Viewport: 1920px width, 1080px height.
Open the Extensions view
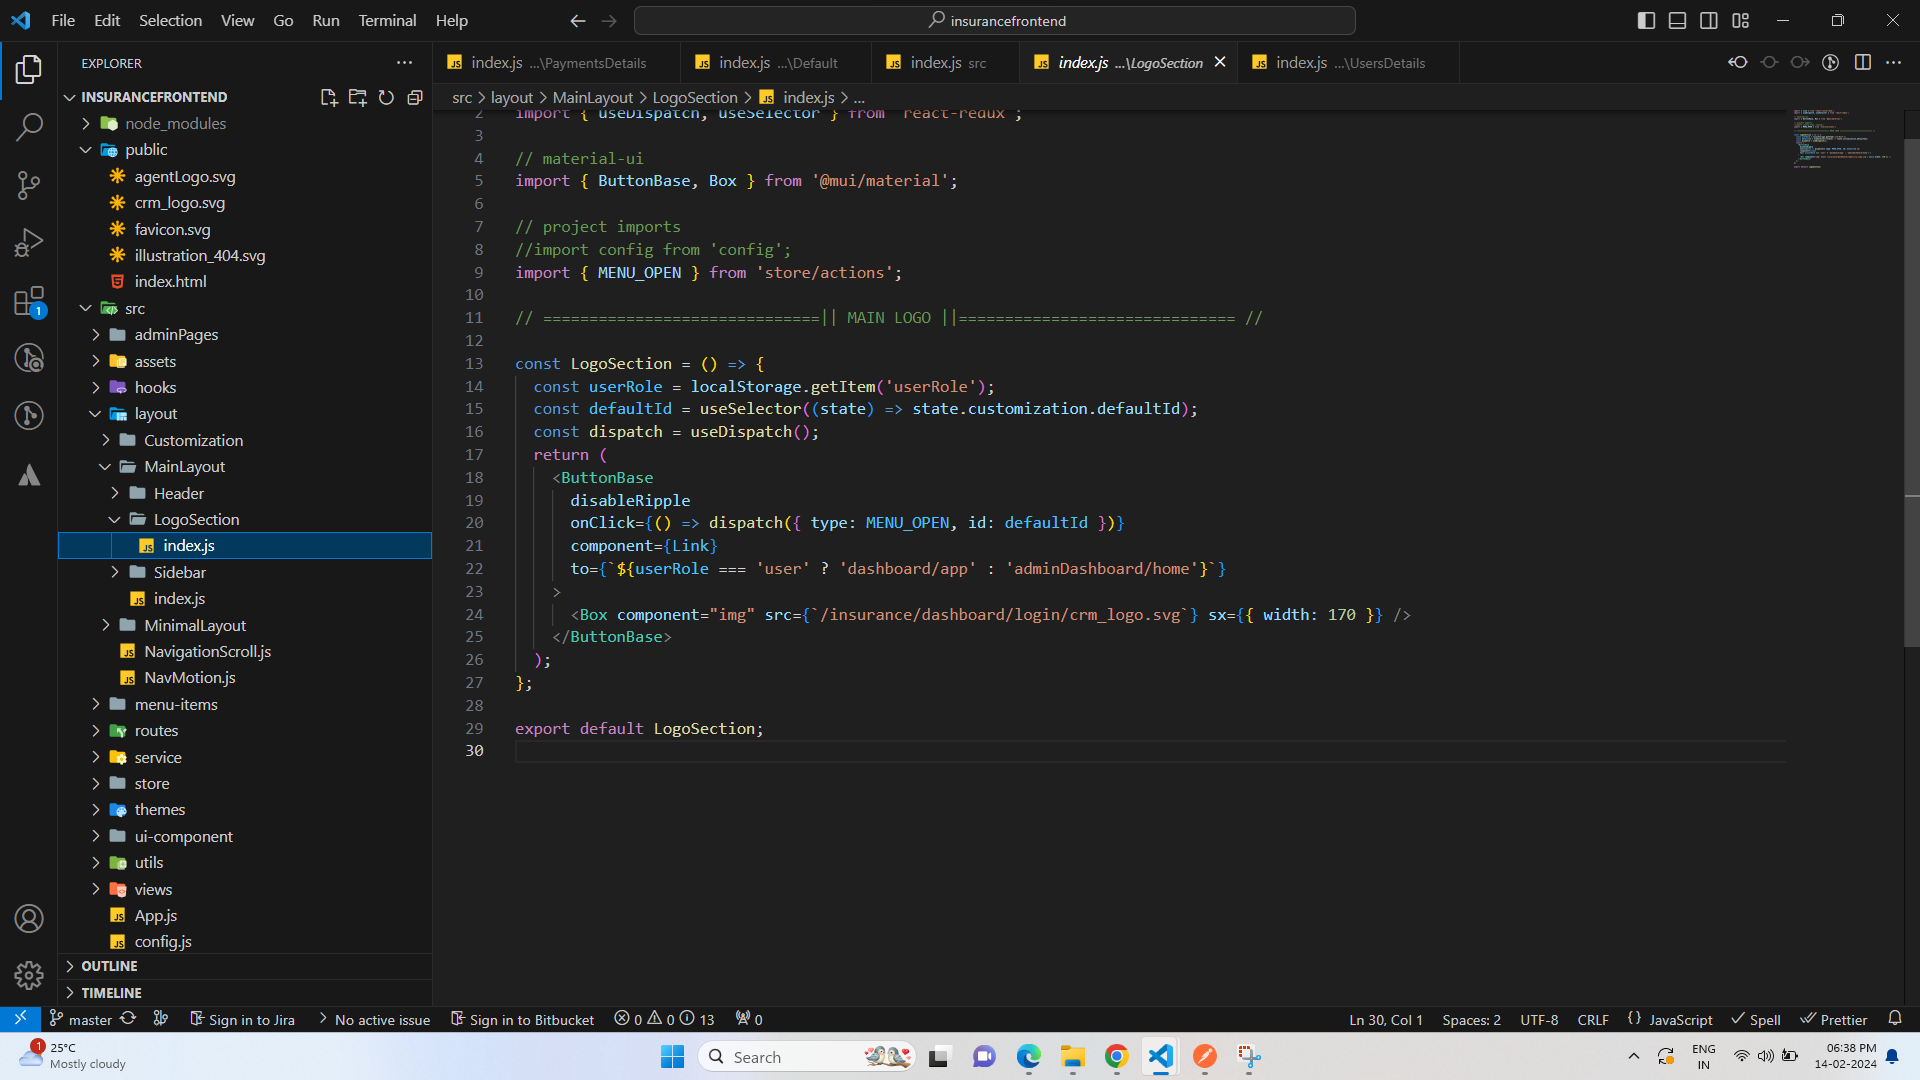(x=29, y=301)
